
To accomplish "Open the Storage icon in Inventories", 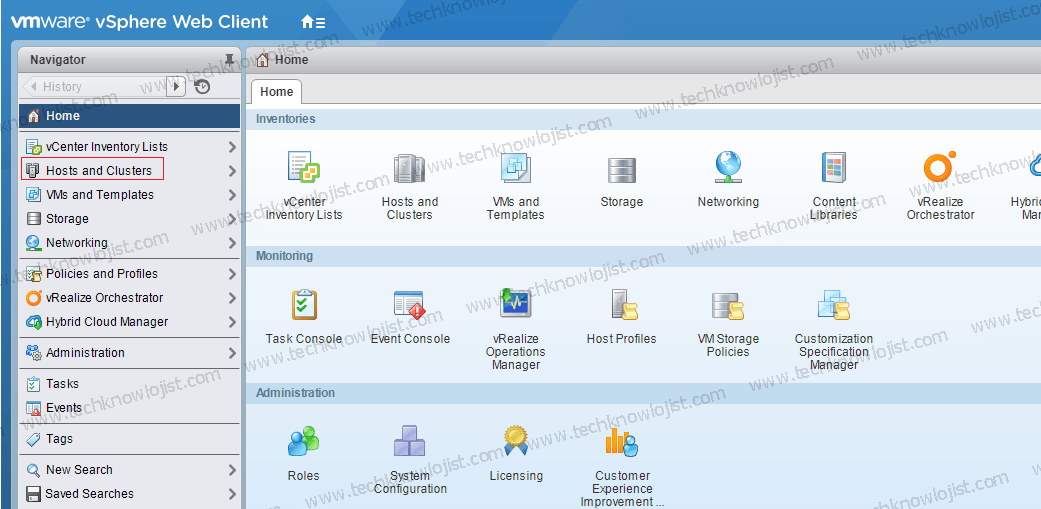I will (x=621, y=170).
